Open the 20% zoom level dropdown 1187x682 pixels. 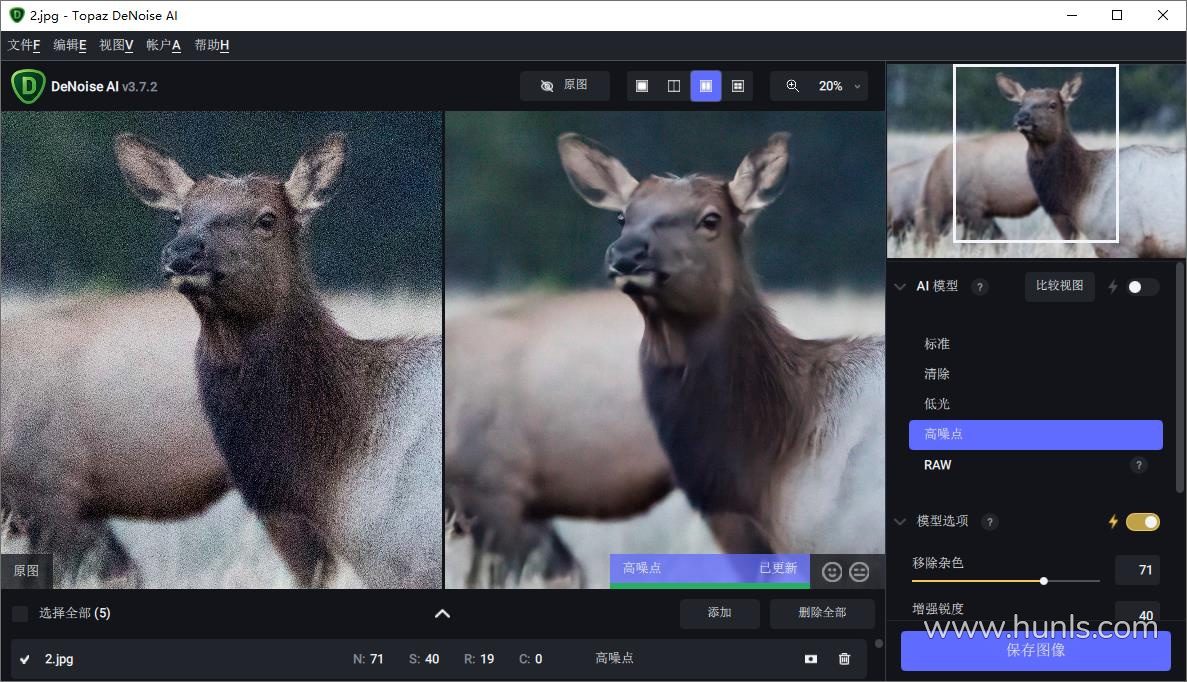pos(857,87)
